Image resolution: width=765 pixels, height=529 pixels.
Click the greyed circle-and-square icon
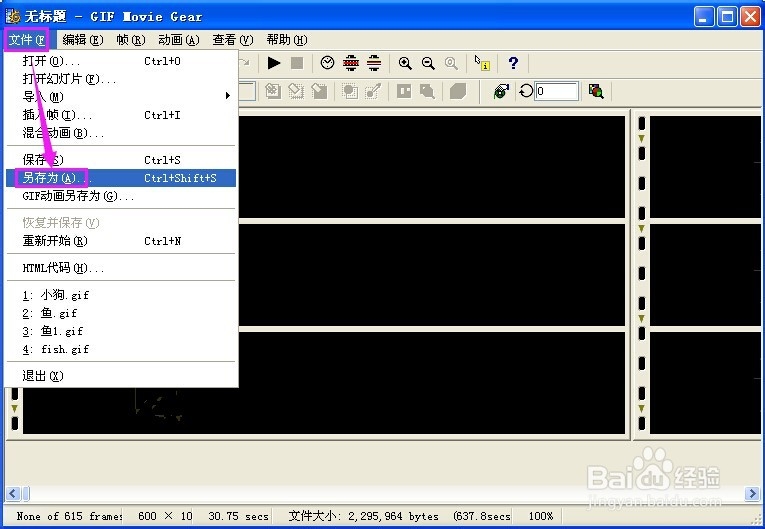click(x=350, y=91)
